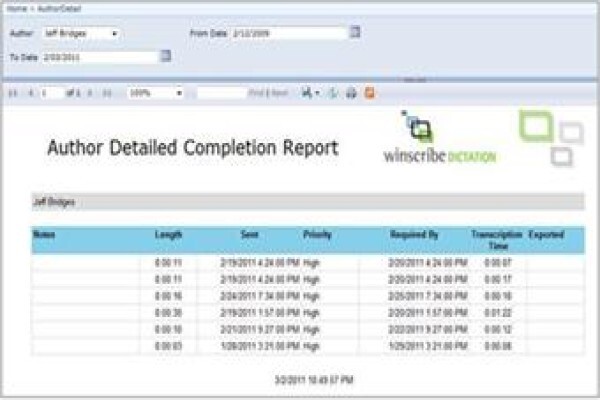Select the Sent column header

tap(249, 235)
